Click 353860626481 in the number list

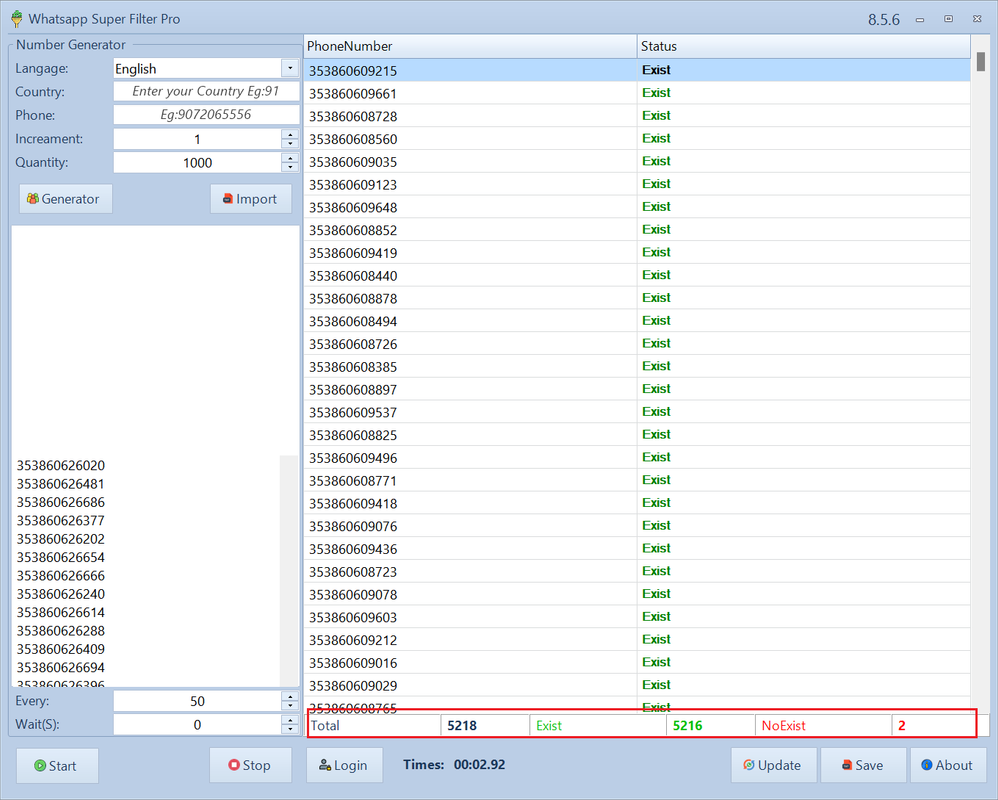point(60,484)
